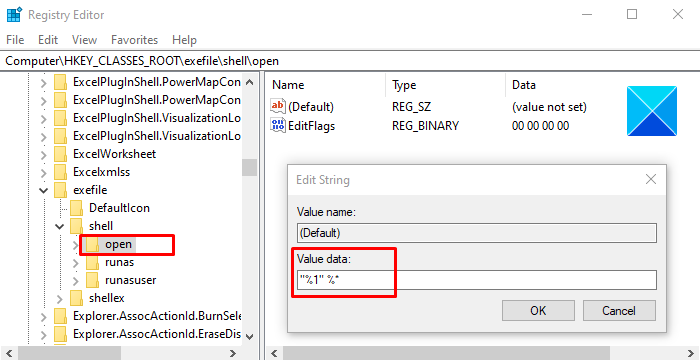Open the Edit menu
Screen dimensions: 700x360
(x=48, y=40)
